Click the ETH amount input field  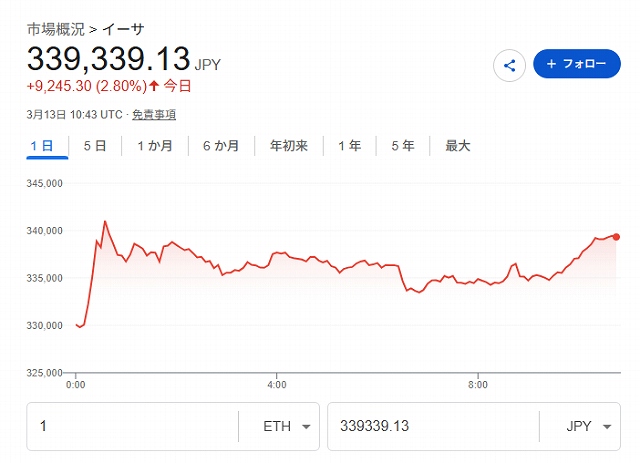tap(132, 426)
